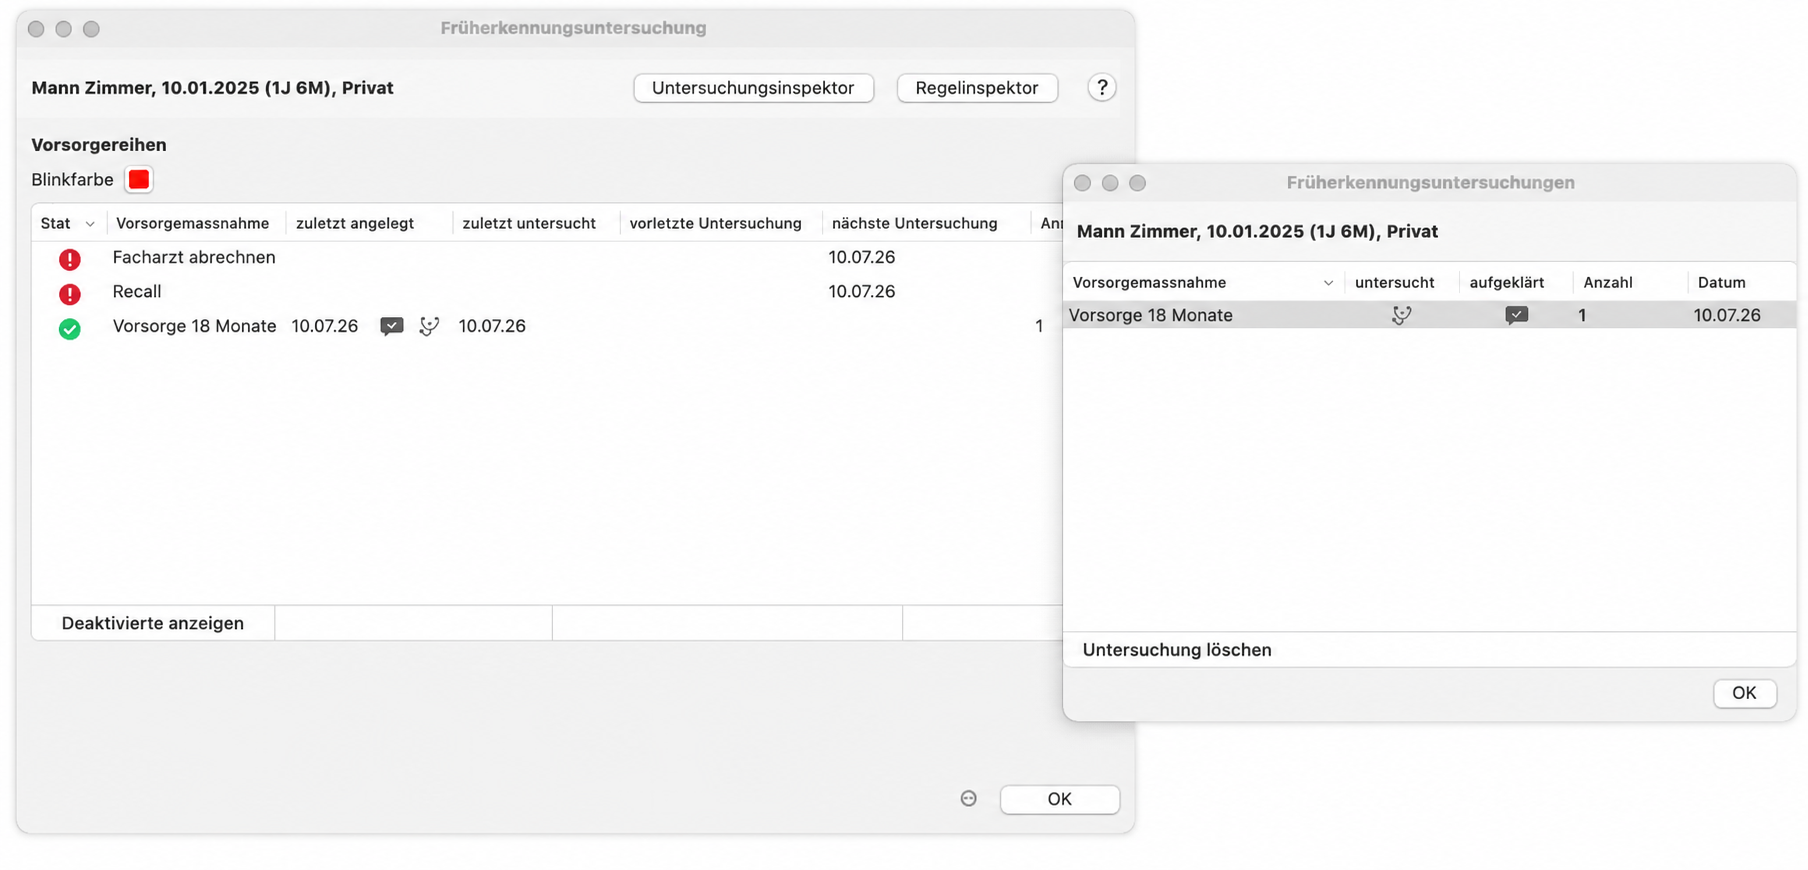This screenshot has height=870, width=1808.
Task: Expand the Stat column sort chevron
Action: click(x=90, y=224)
